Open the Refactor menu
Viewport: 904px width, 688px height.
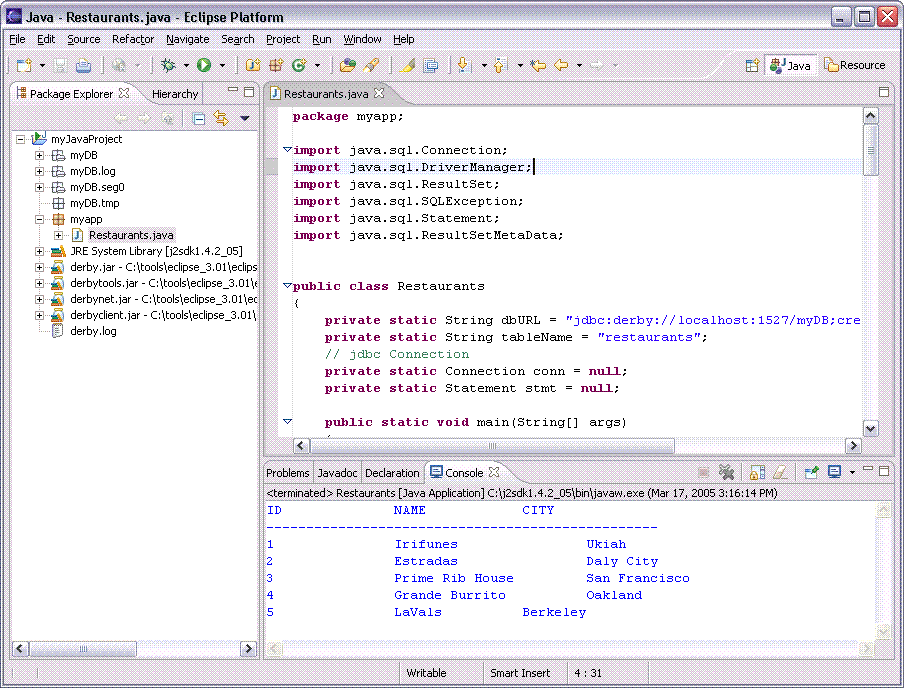pyautogui.click(x=133, y=39)
